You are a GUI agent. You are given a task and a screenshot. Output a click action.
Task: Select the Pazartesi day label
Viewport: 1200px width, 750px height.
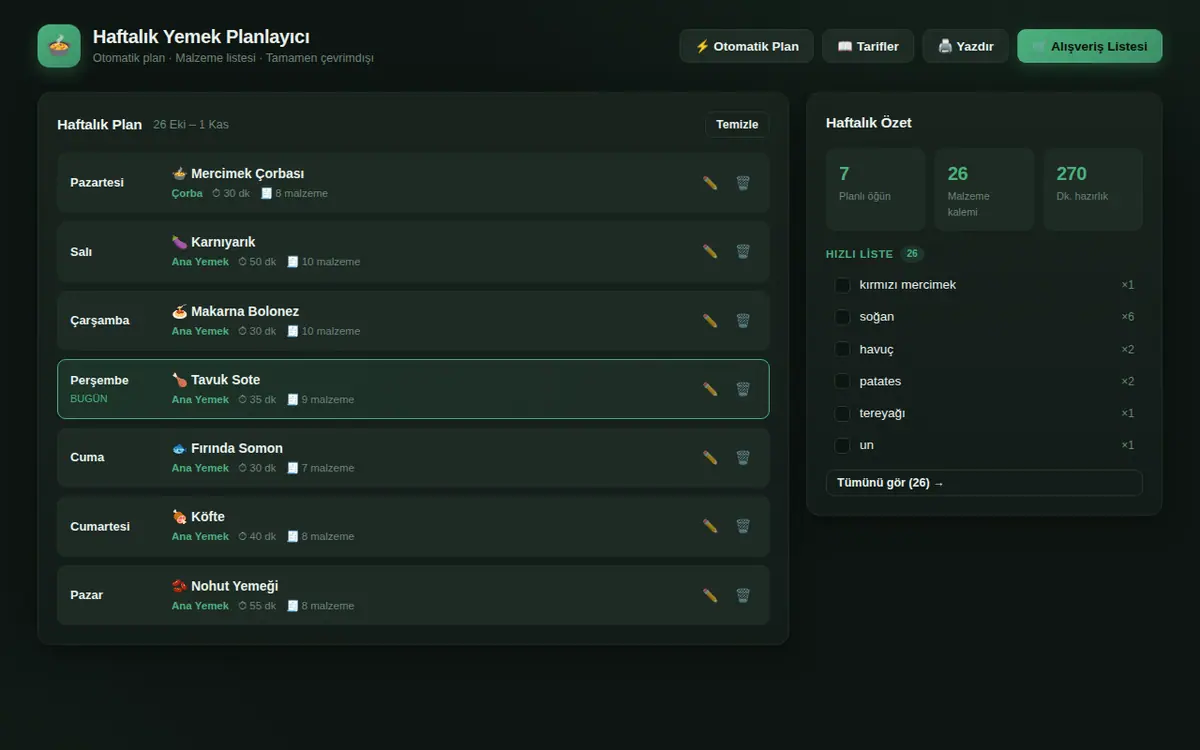point(97,183)
